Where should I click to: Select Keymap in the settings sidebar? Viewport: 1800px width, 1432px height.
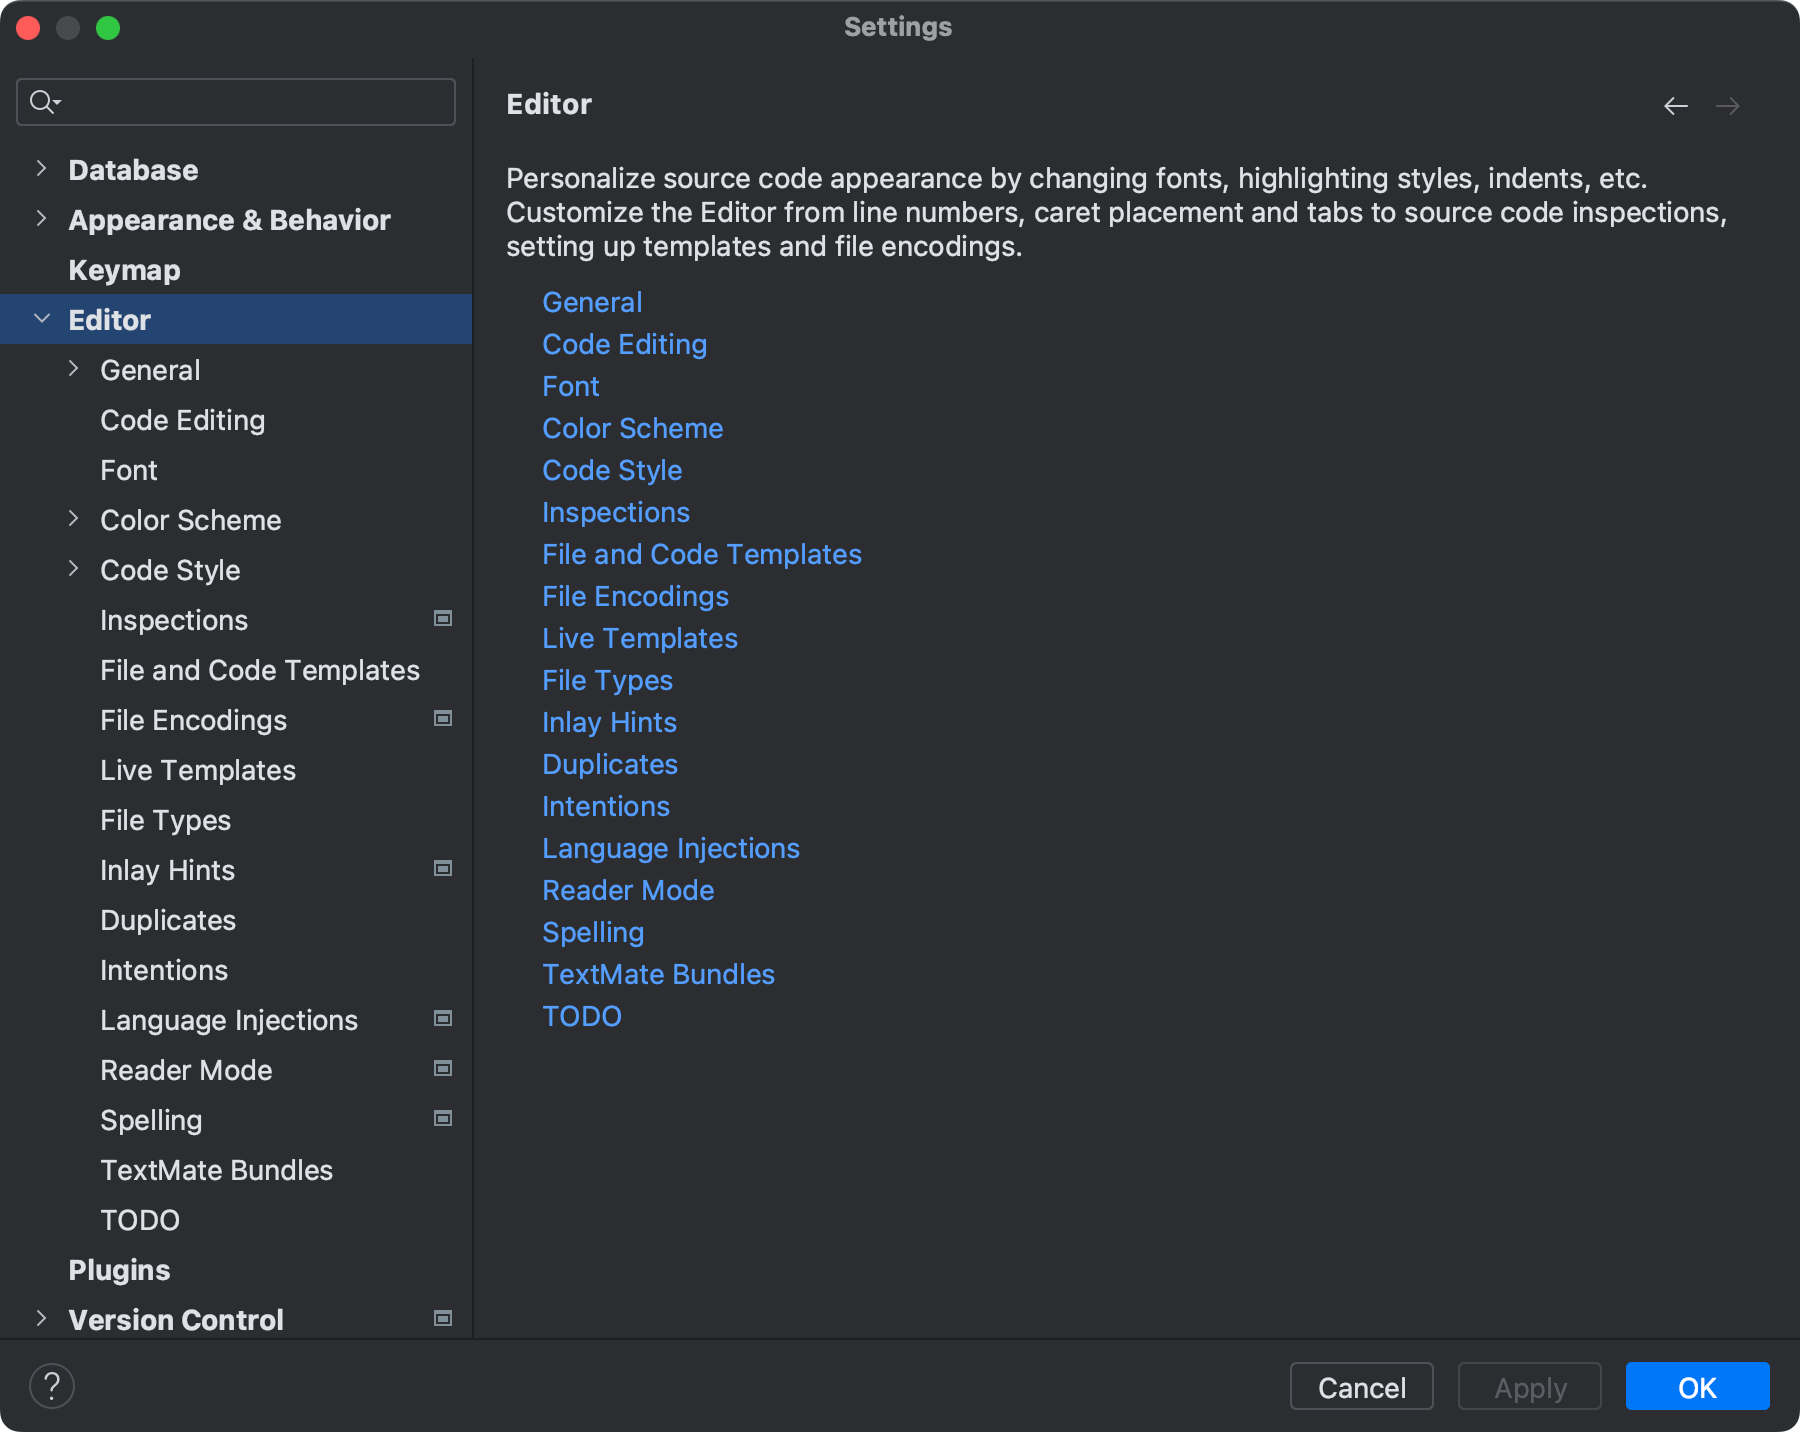tap(124, 270)
